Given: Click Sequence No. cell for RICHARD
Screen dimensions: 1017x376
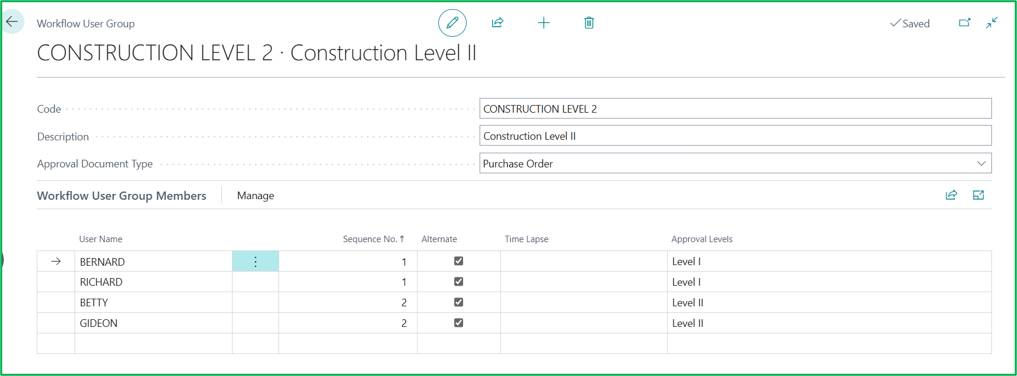Looking at the screenshot, I should (348, 283).
